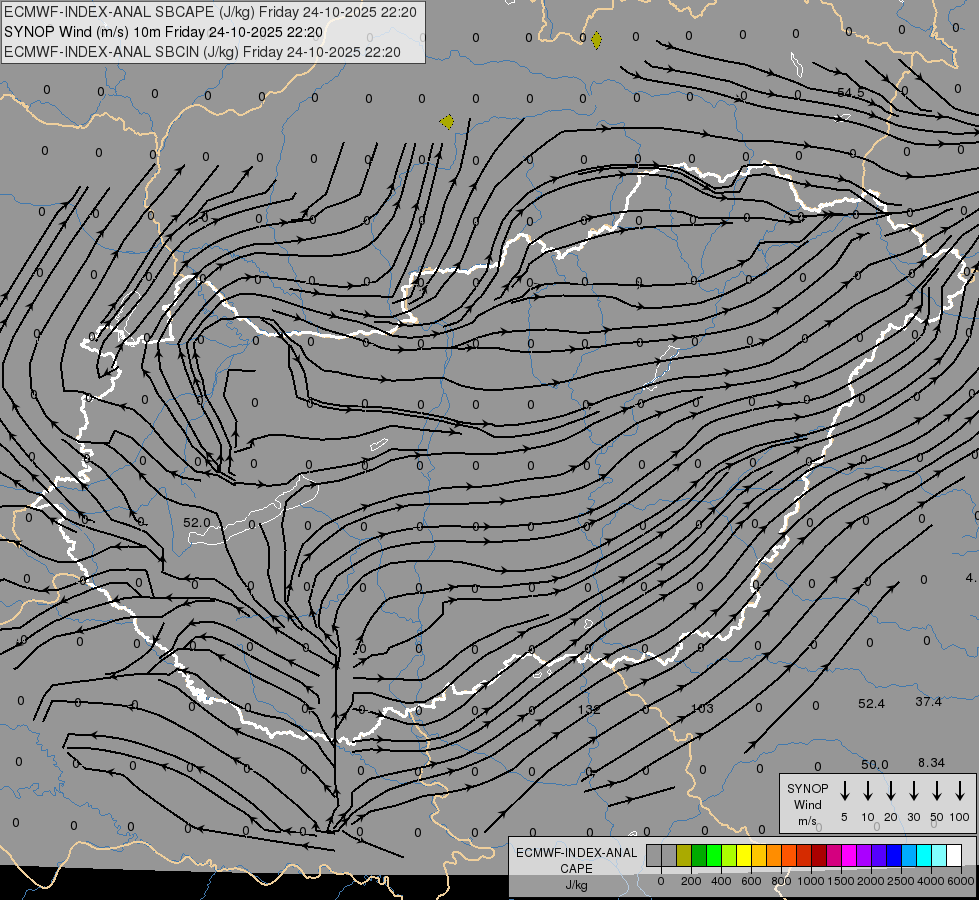979x900 pixels.
Task: Pick the white swatch ending the CAPE legend
Action: tap(953, 855)
